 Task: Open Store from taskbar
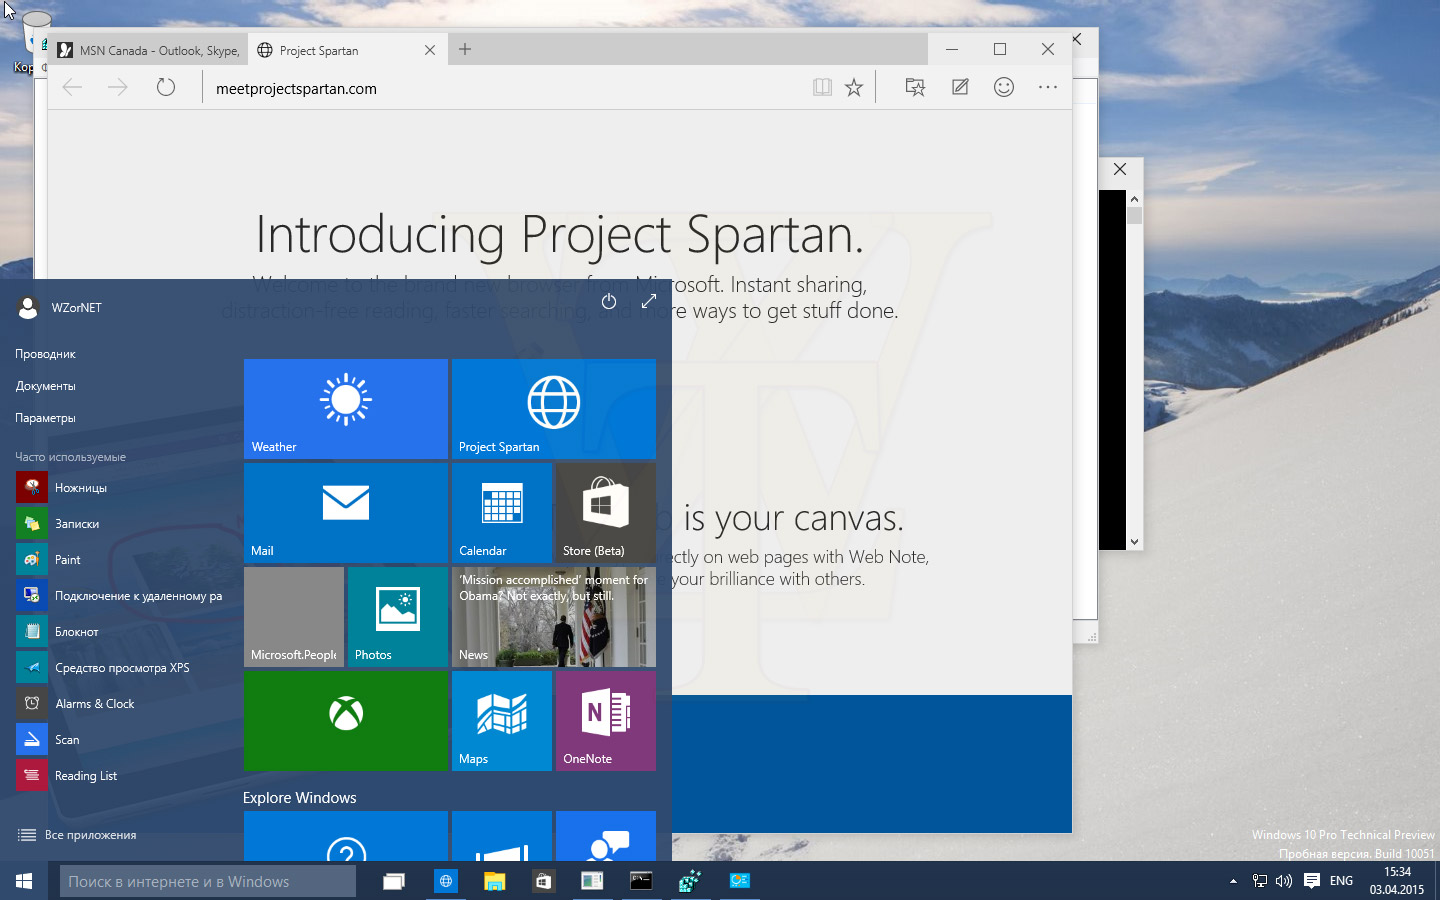pyautogui.click(x=543, y=881)
